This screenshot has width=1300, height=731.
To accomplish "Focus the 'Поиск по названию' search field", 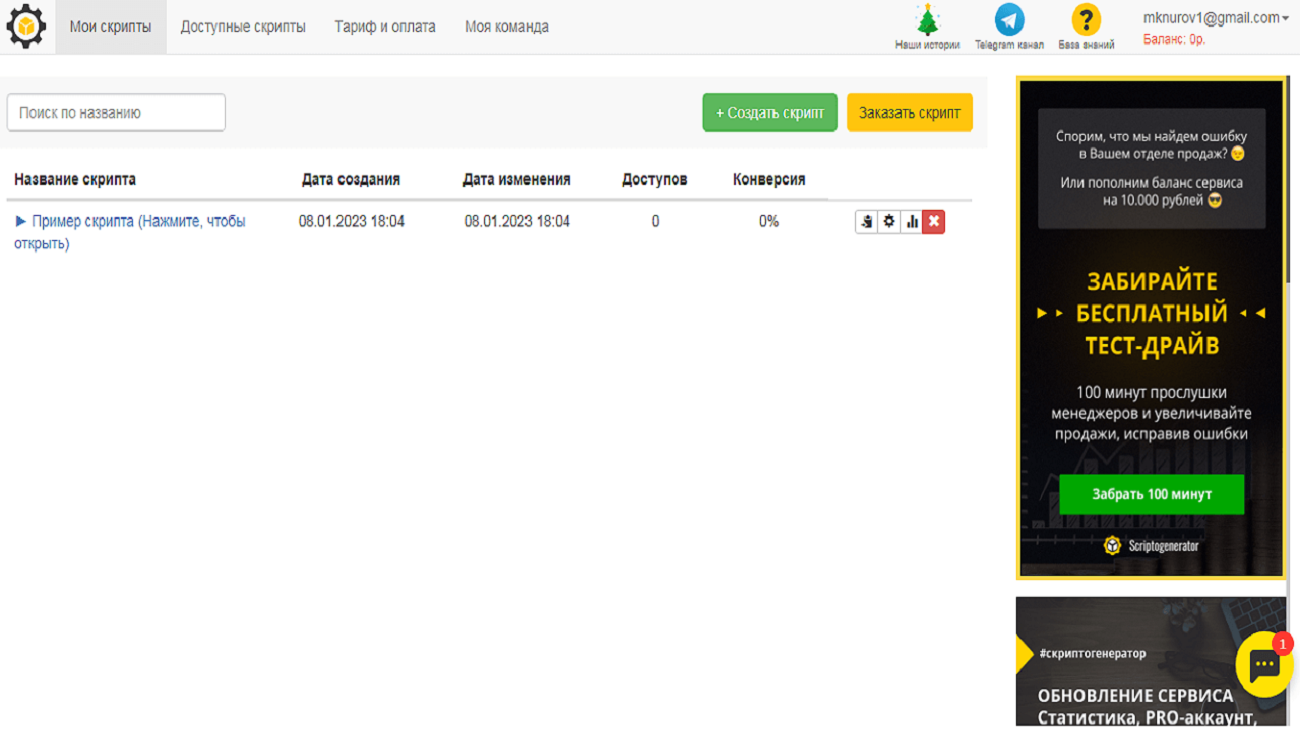I will pos(116,113).
